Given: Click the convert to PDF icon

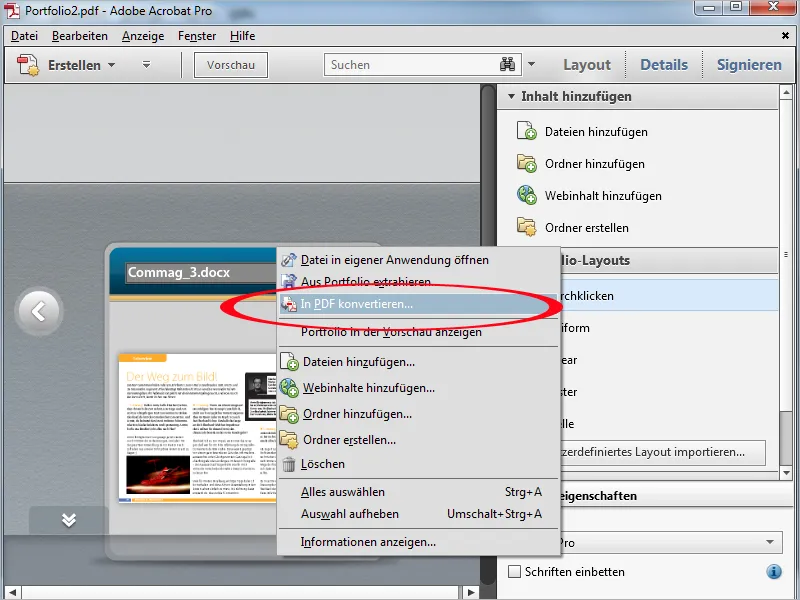Looking at the screenshot, I should (289, 304).
